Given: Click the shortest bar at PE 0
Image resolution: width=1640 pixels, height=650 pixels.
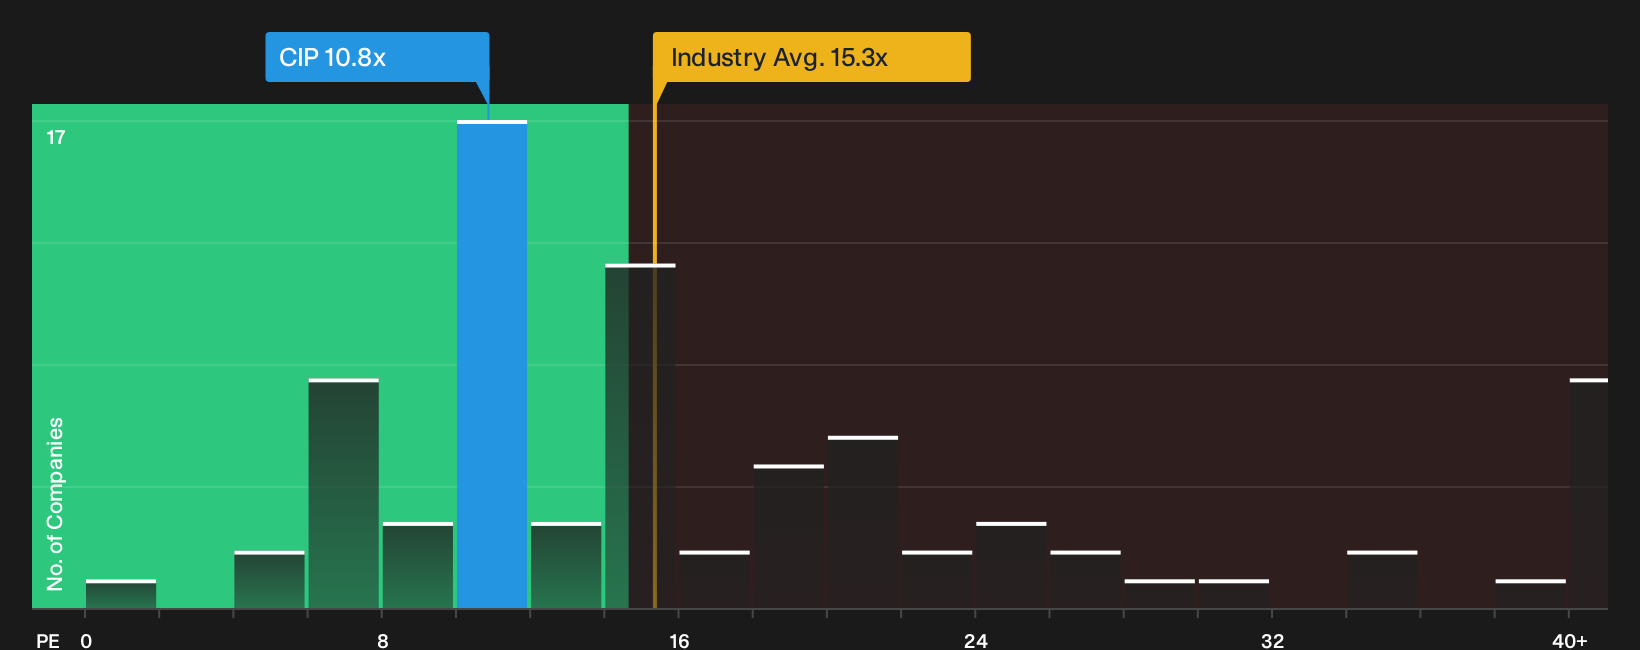Looking at the screenshot, I should 121,594.
